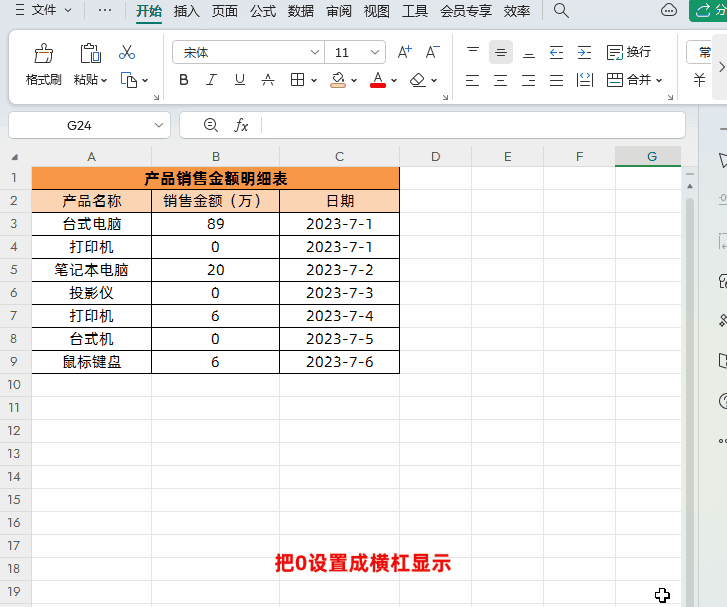Click the zoom magnifier in formula bar
The image size is (727, 607).
pos(211,125)
